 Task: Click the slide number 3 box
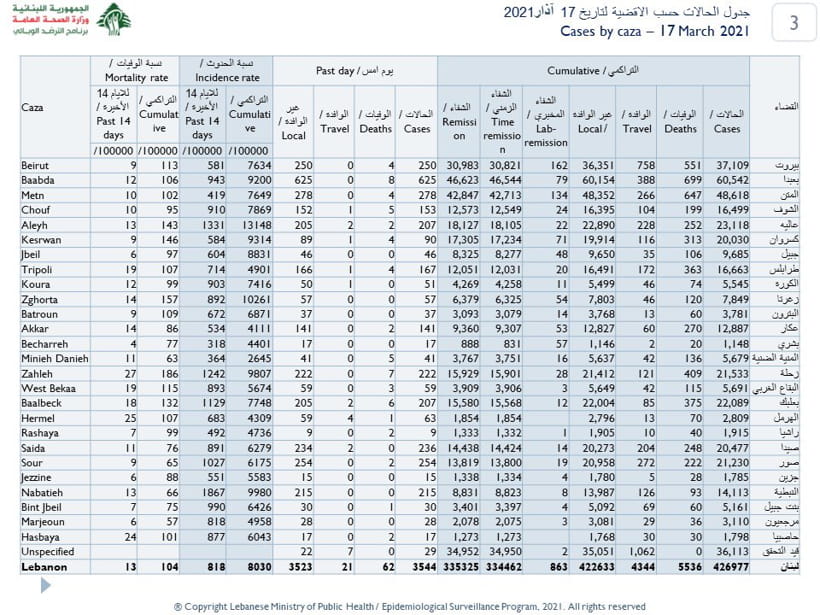(794, 22)
